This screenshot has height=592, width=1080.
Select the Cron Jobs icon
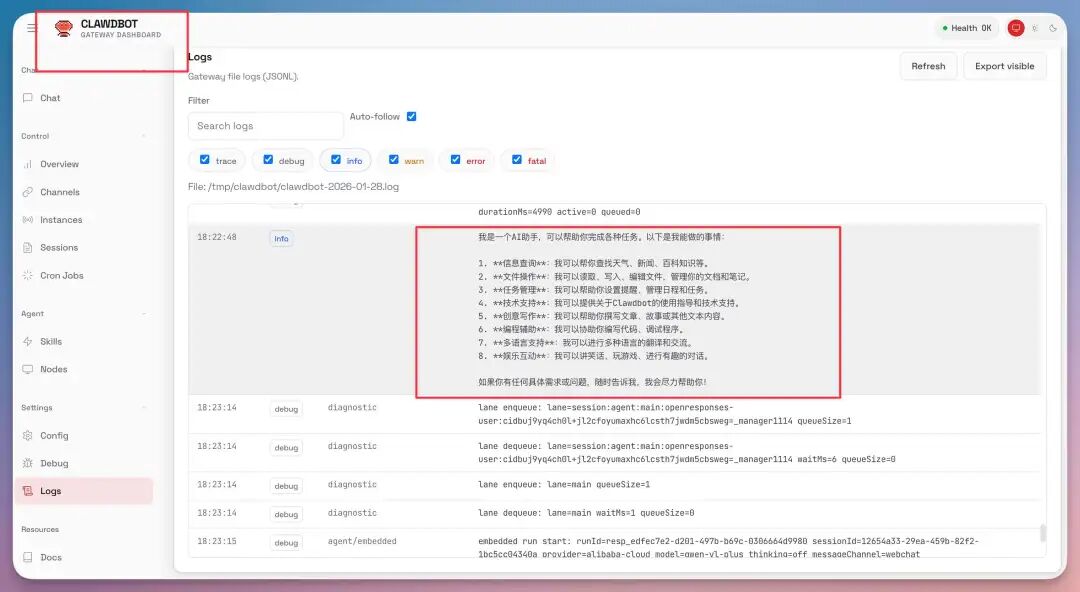click(27, 275)
